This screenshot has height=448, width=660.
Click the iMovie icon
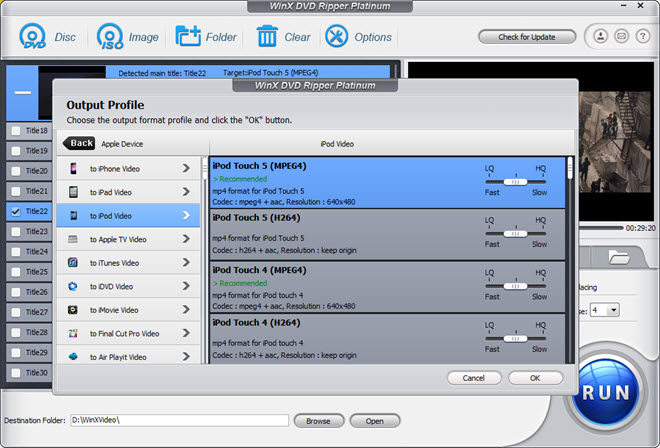[x=73, y=310]
